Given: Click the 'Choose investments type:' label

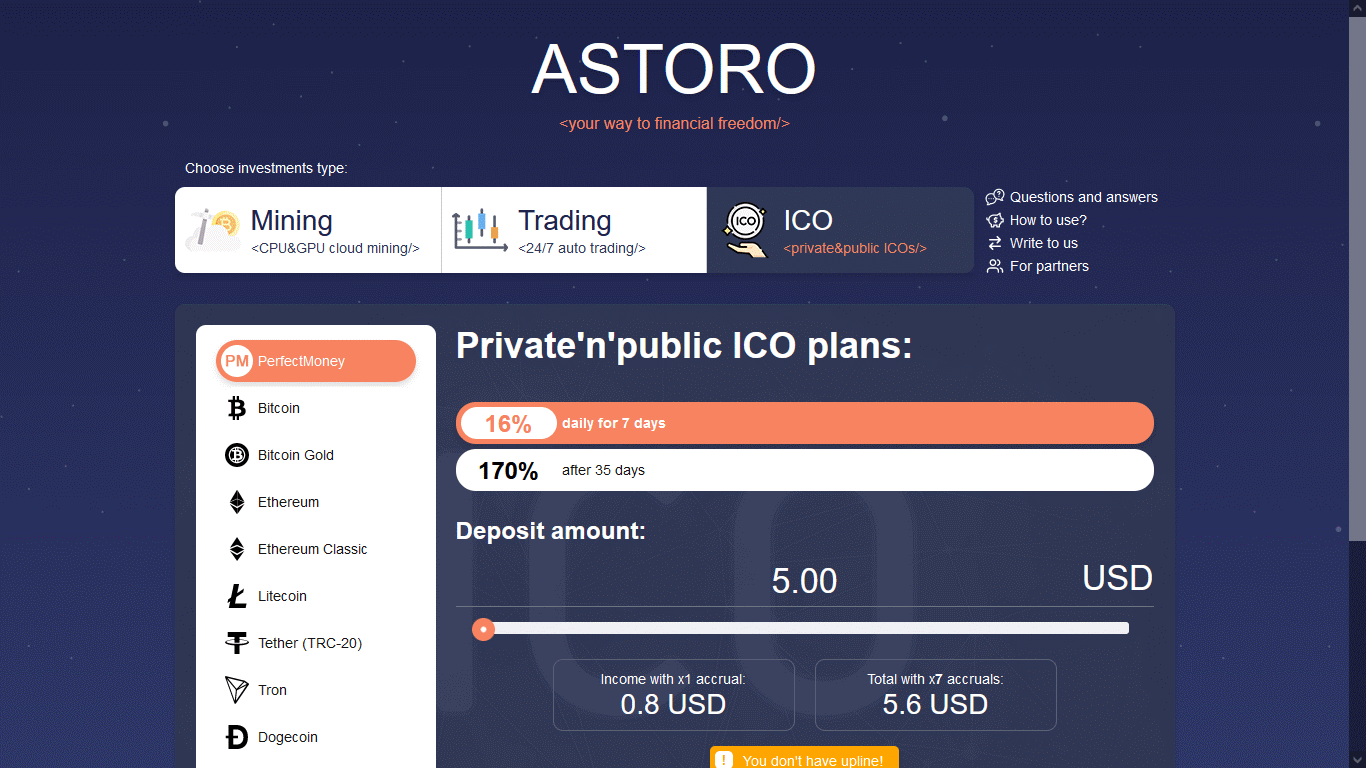Looking at the screenshot, I should click(x=266, y=168).
